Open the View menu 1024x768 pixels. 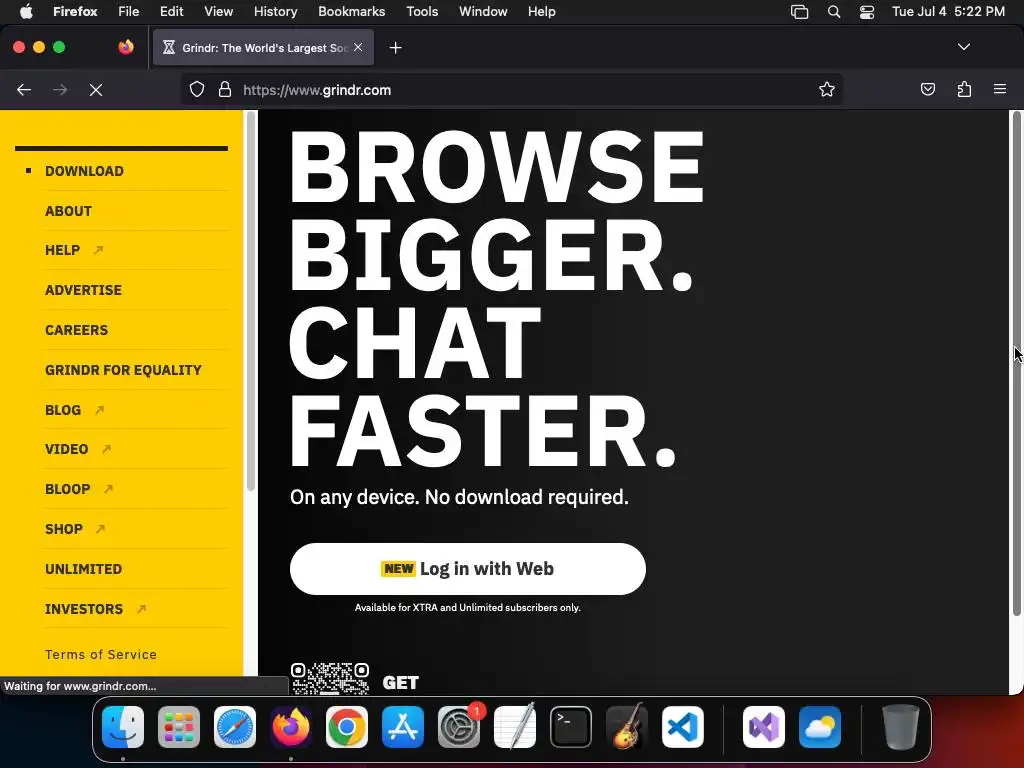(218, 11)
